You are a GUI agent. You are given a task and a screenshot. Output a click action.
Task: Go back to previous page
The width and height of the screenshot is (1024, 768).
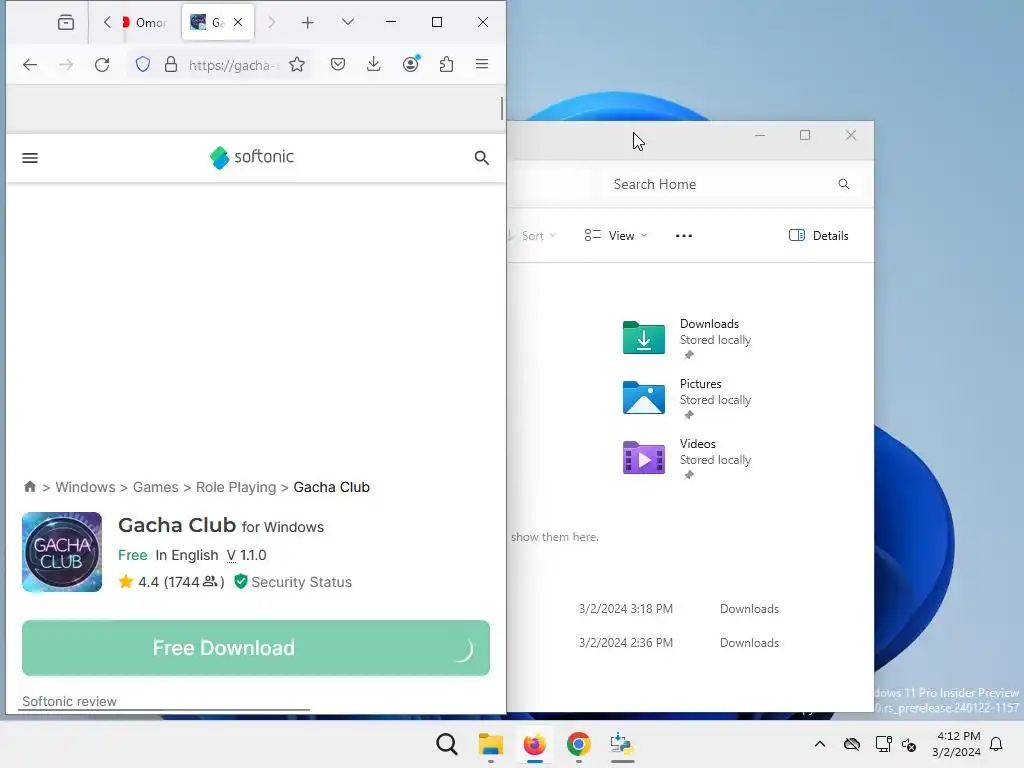click(30, 65)
